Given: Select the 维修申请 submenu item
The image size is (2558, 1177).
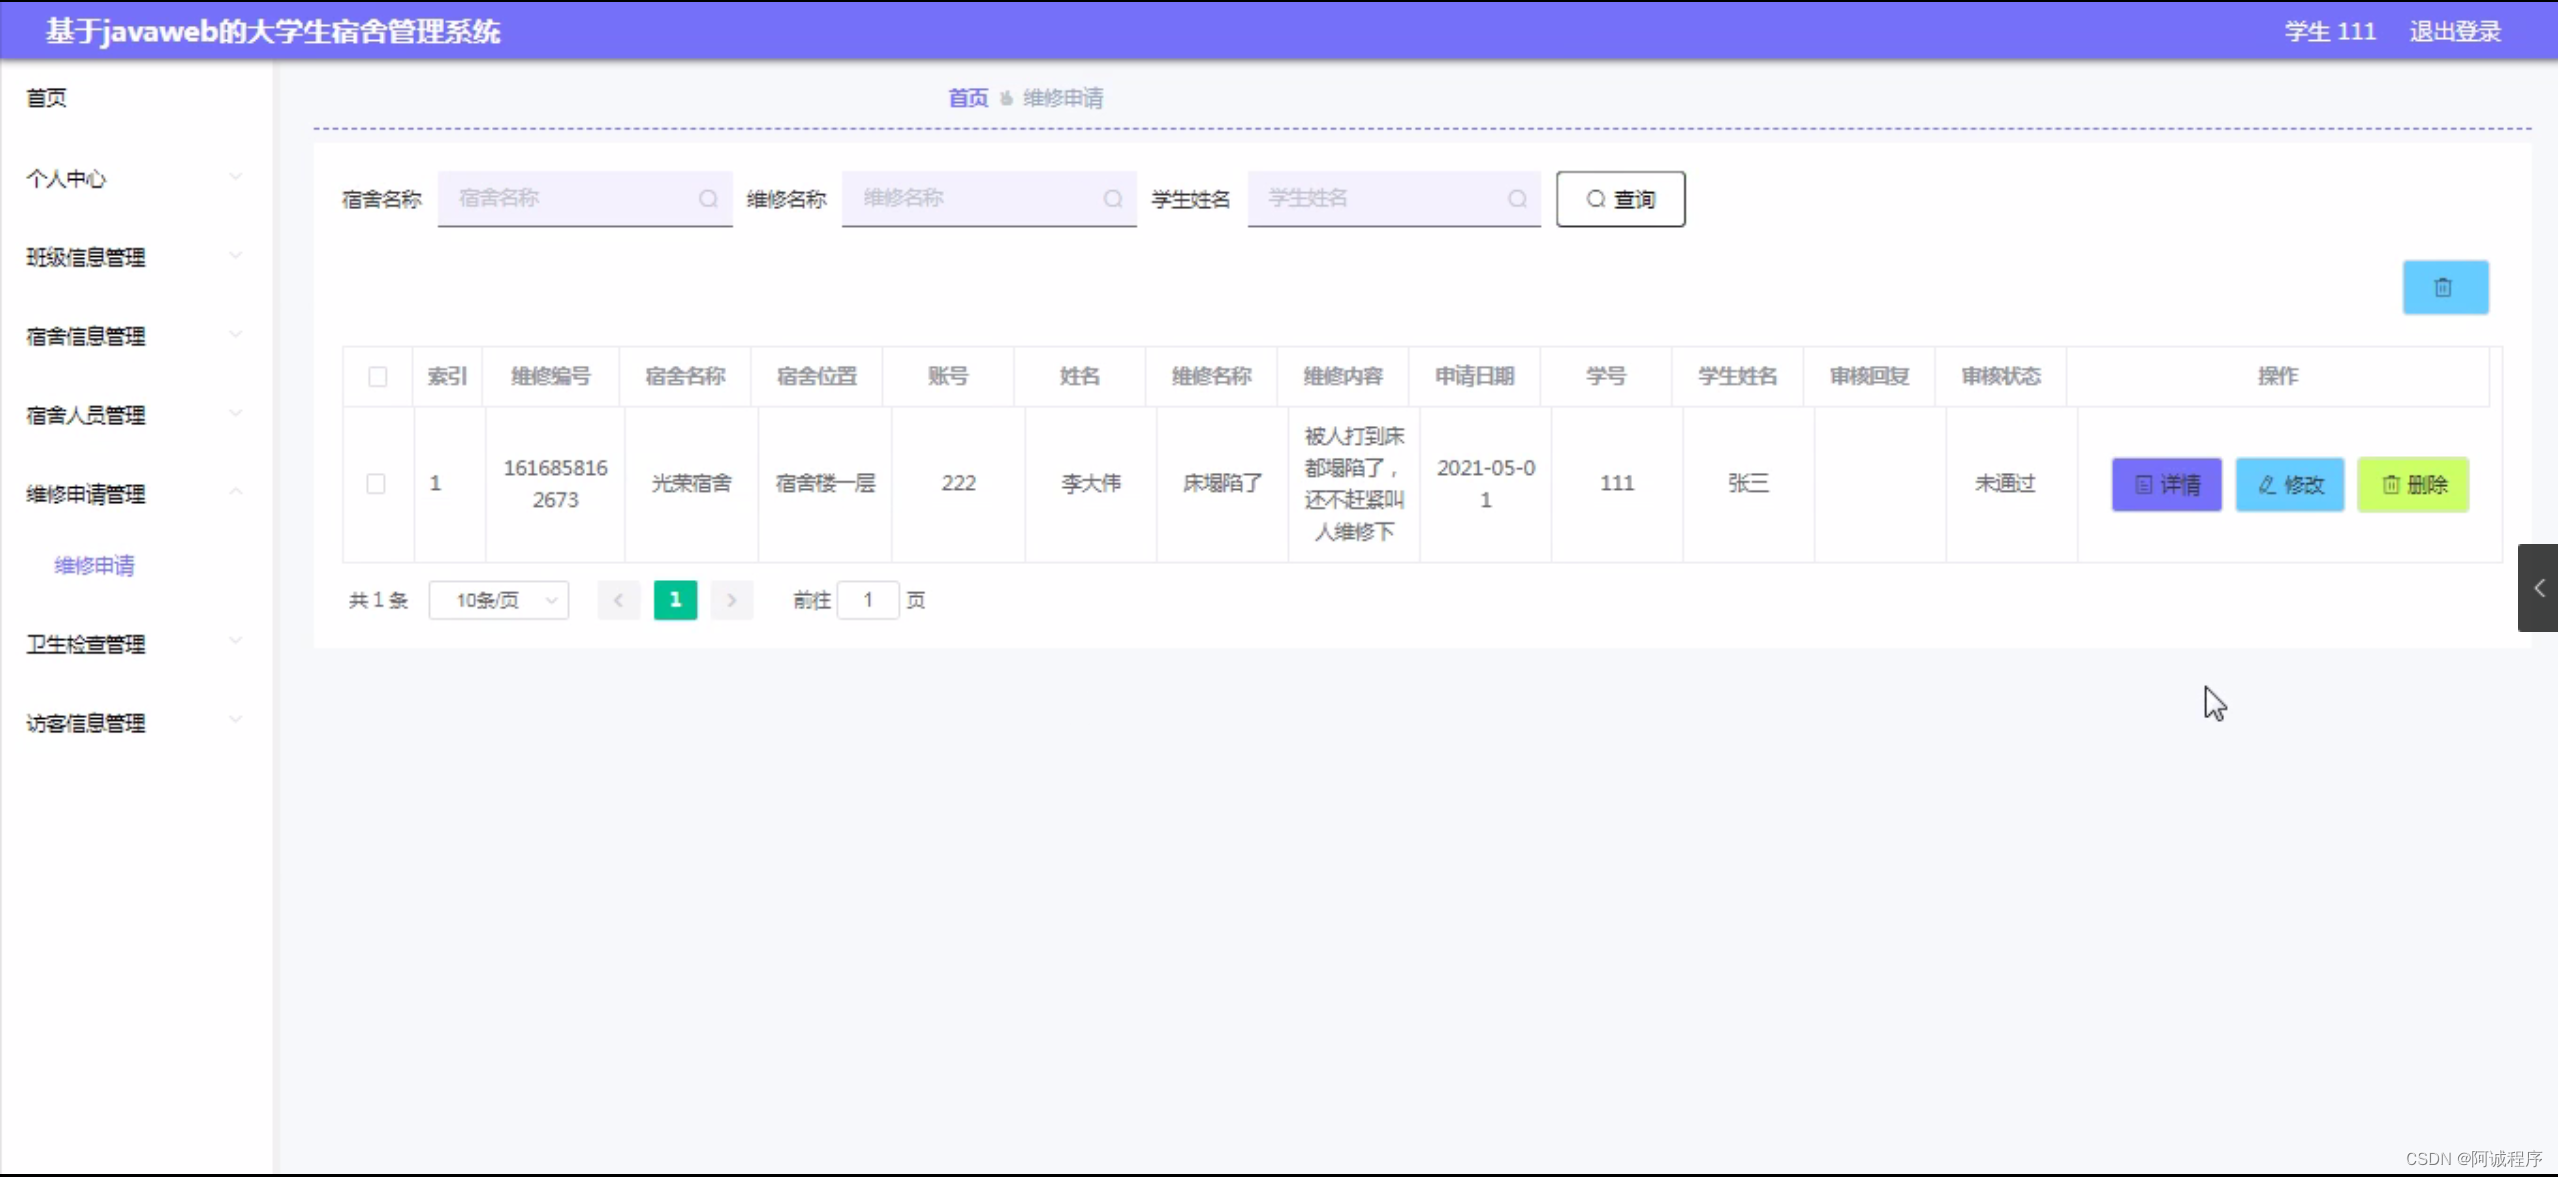Looking at the screenshot, I should [x=95, y=564].
